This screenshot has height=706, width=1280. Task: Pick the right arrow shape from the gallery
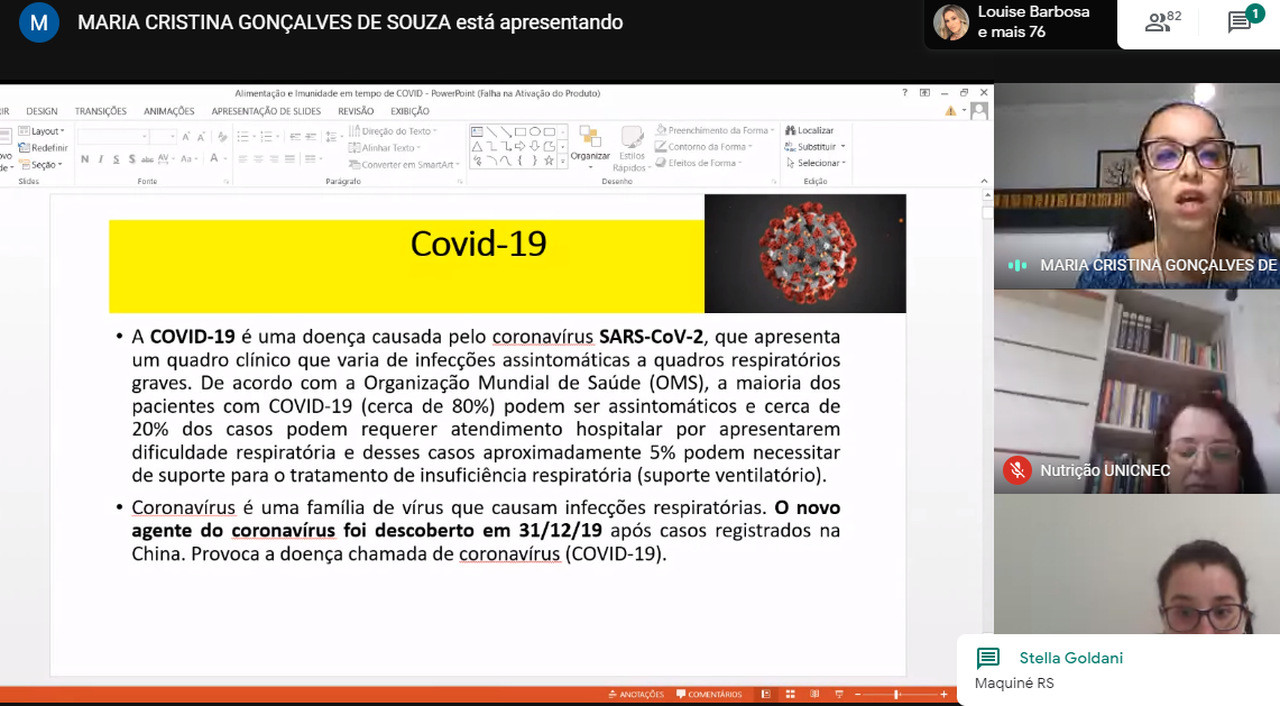520,146
